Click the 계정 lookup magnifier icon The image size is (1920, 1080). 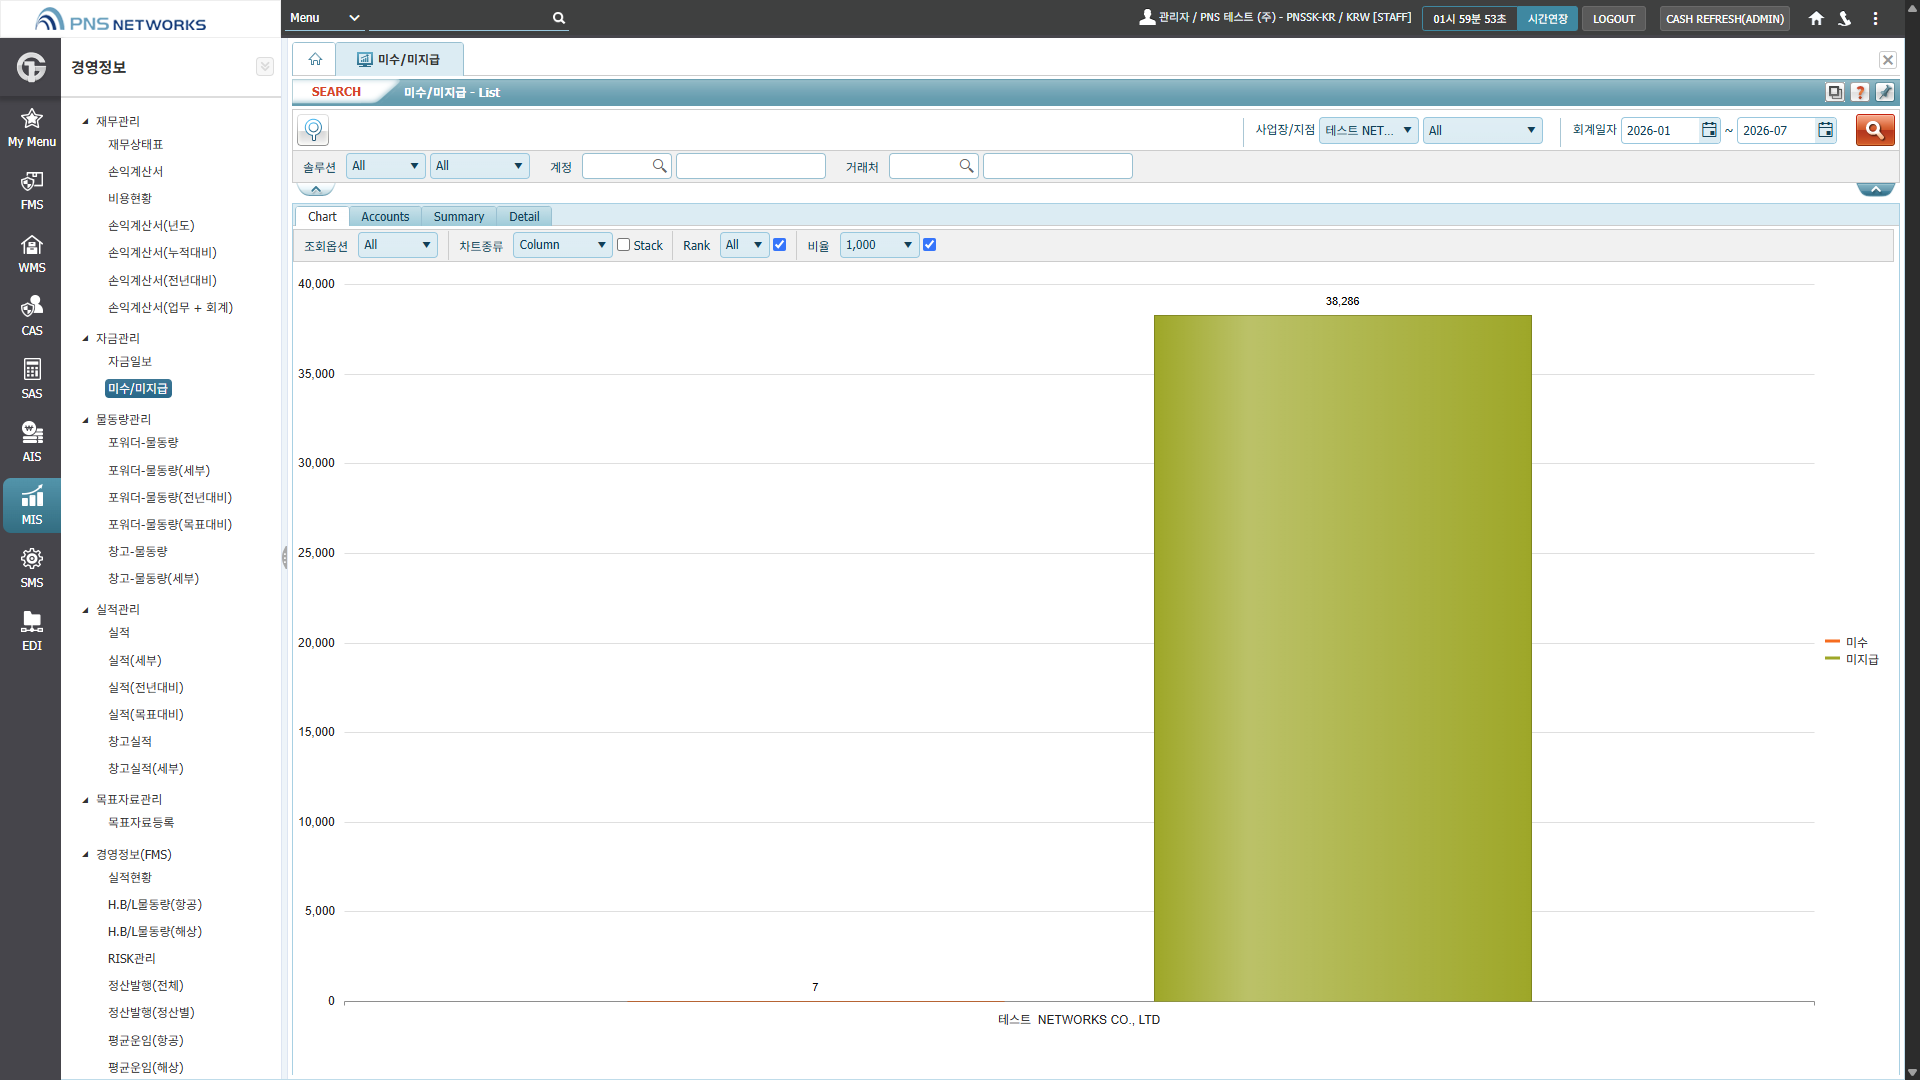tap(659, 166)
